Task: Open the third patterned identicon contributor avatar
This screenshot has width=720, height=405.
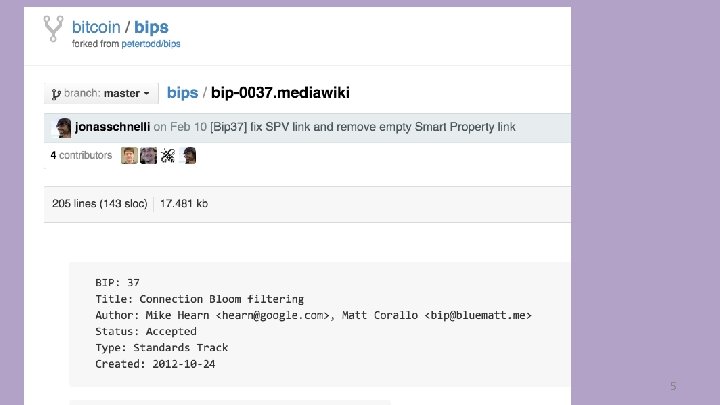Action: point(168,156)
